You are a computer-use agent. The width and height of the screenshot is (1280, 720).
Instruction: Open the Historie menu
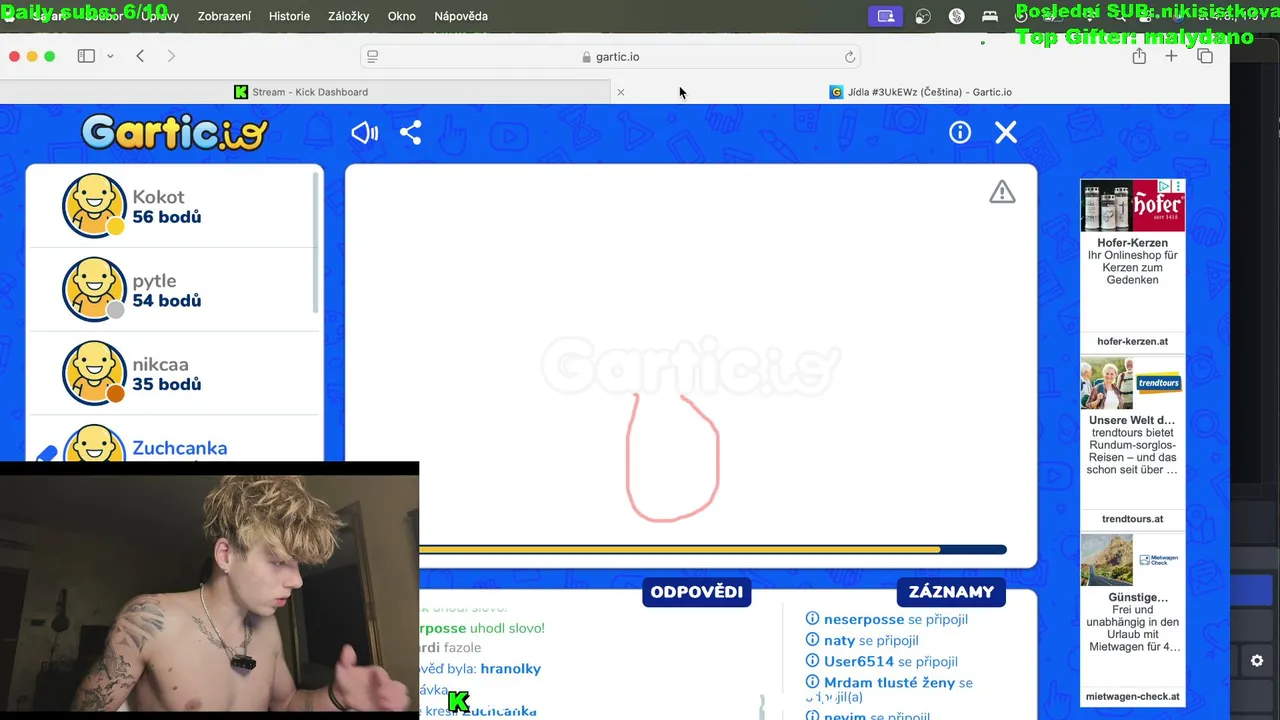pos(289,16)
